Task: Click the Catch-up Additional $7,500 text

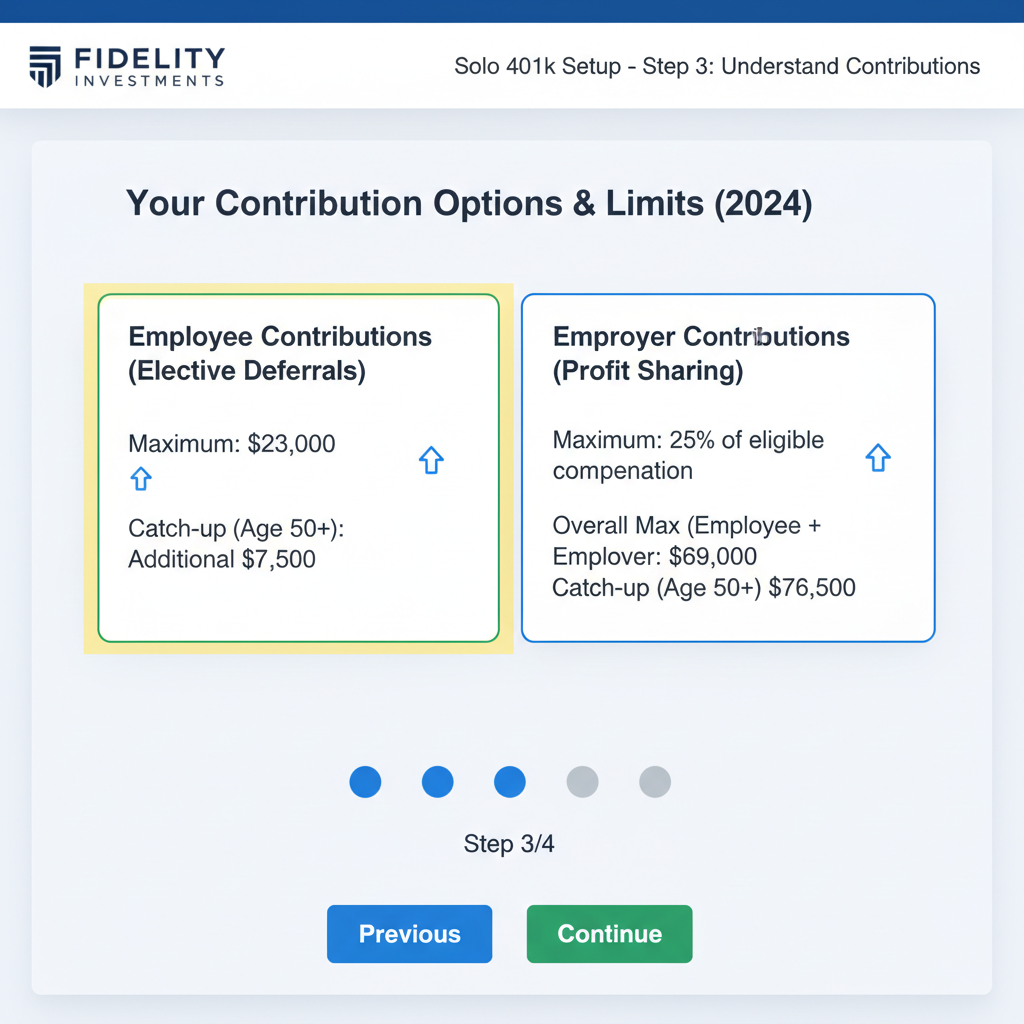Action: point(230,544)
